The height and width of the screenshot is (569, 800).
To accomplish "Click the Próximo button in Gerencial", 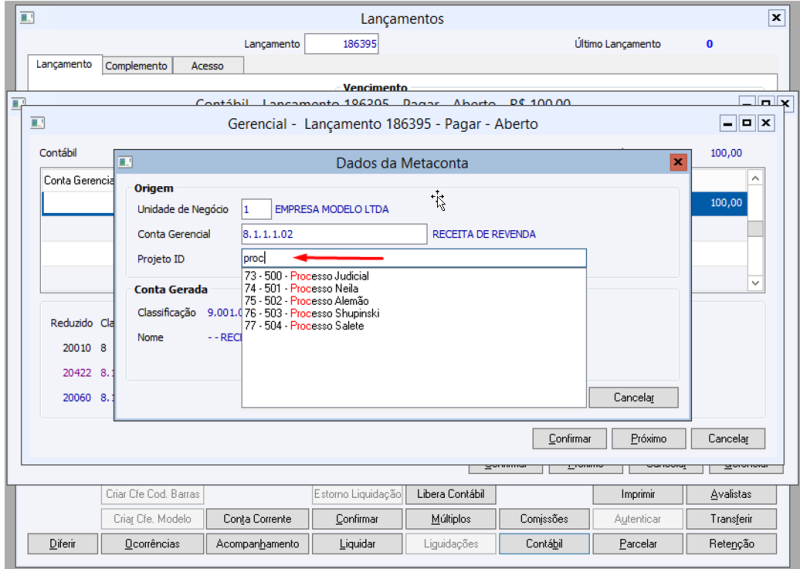I will click(648, 439).
